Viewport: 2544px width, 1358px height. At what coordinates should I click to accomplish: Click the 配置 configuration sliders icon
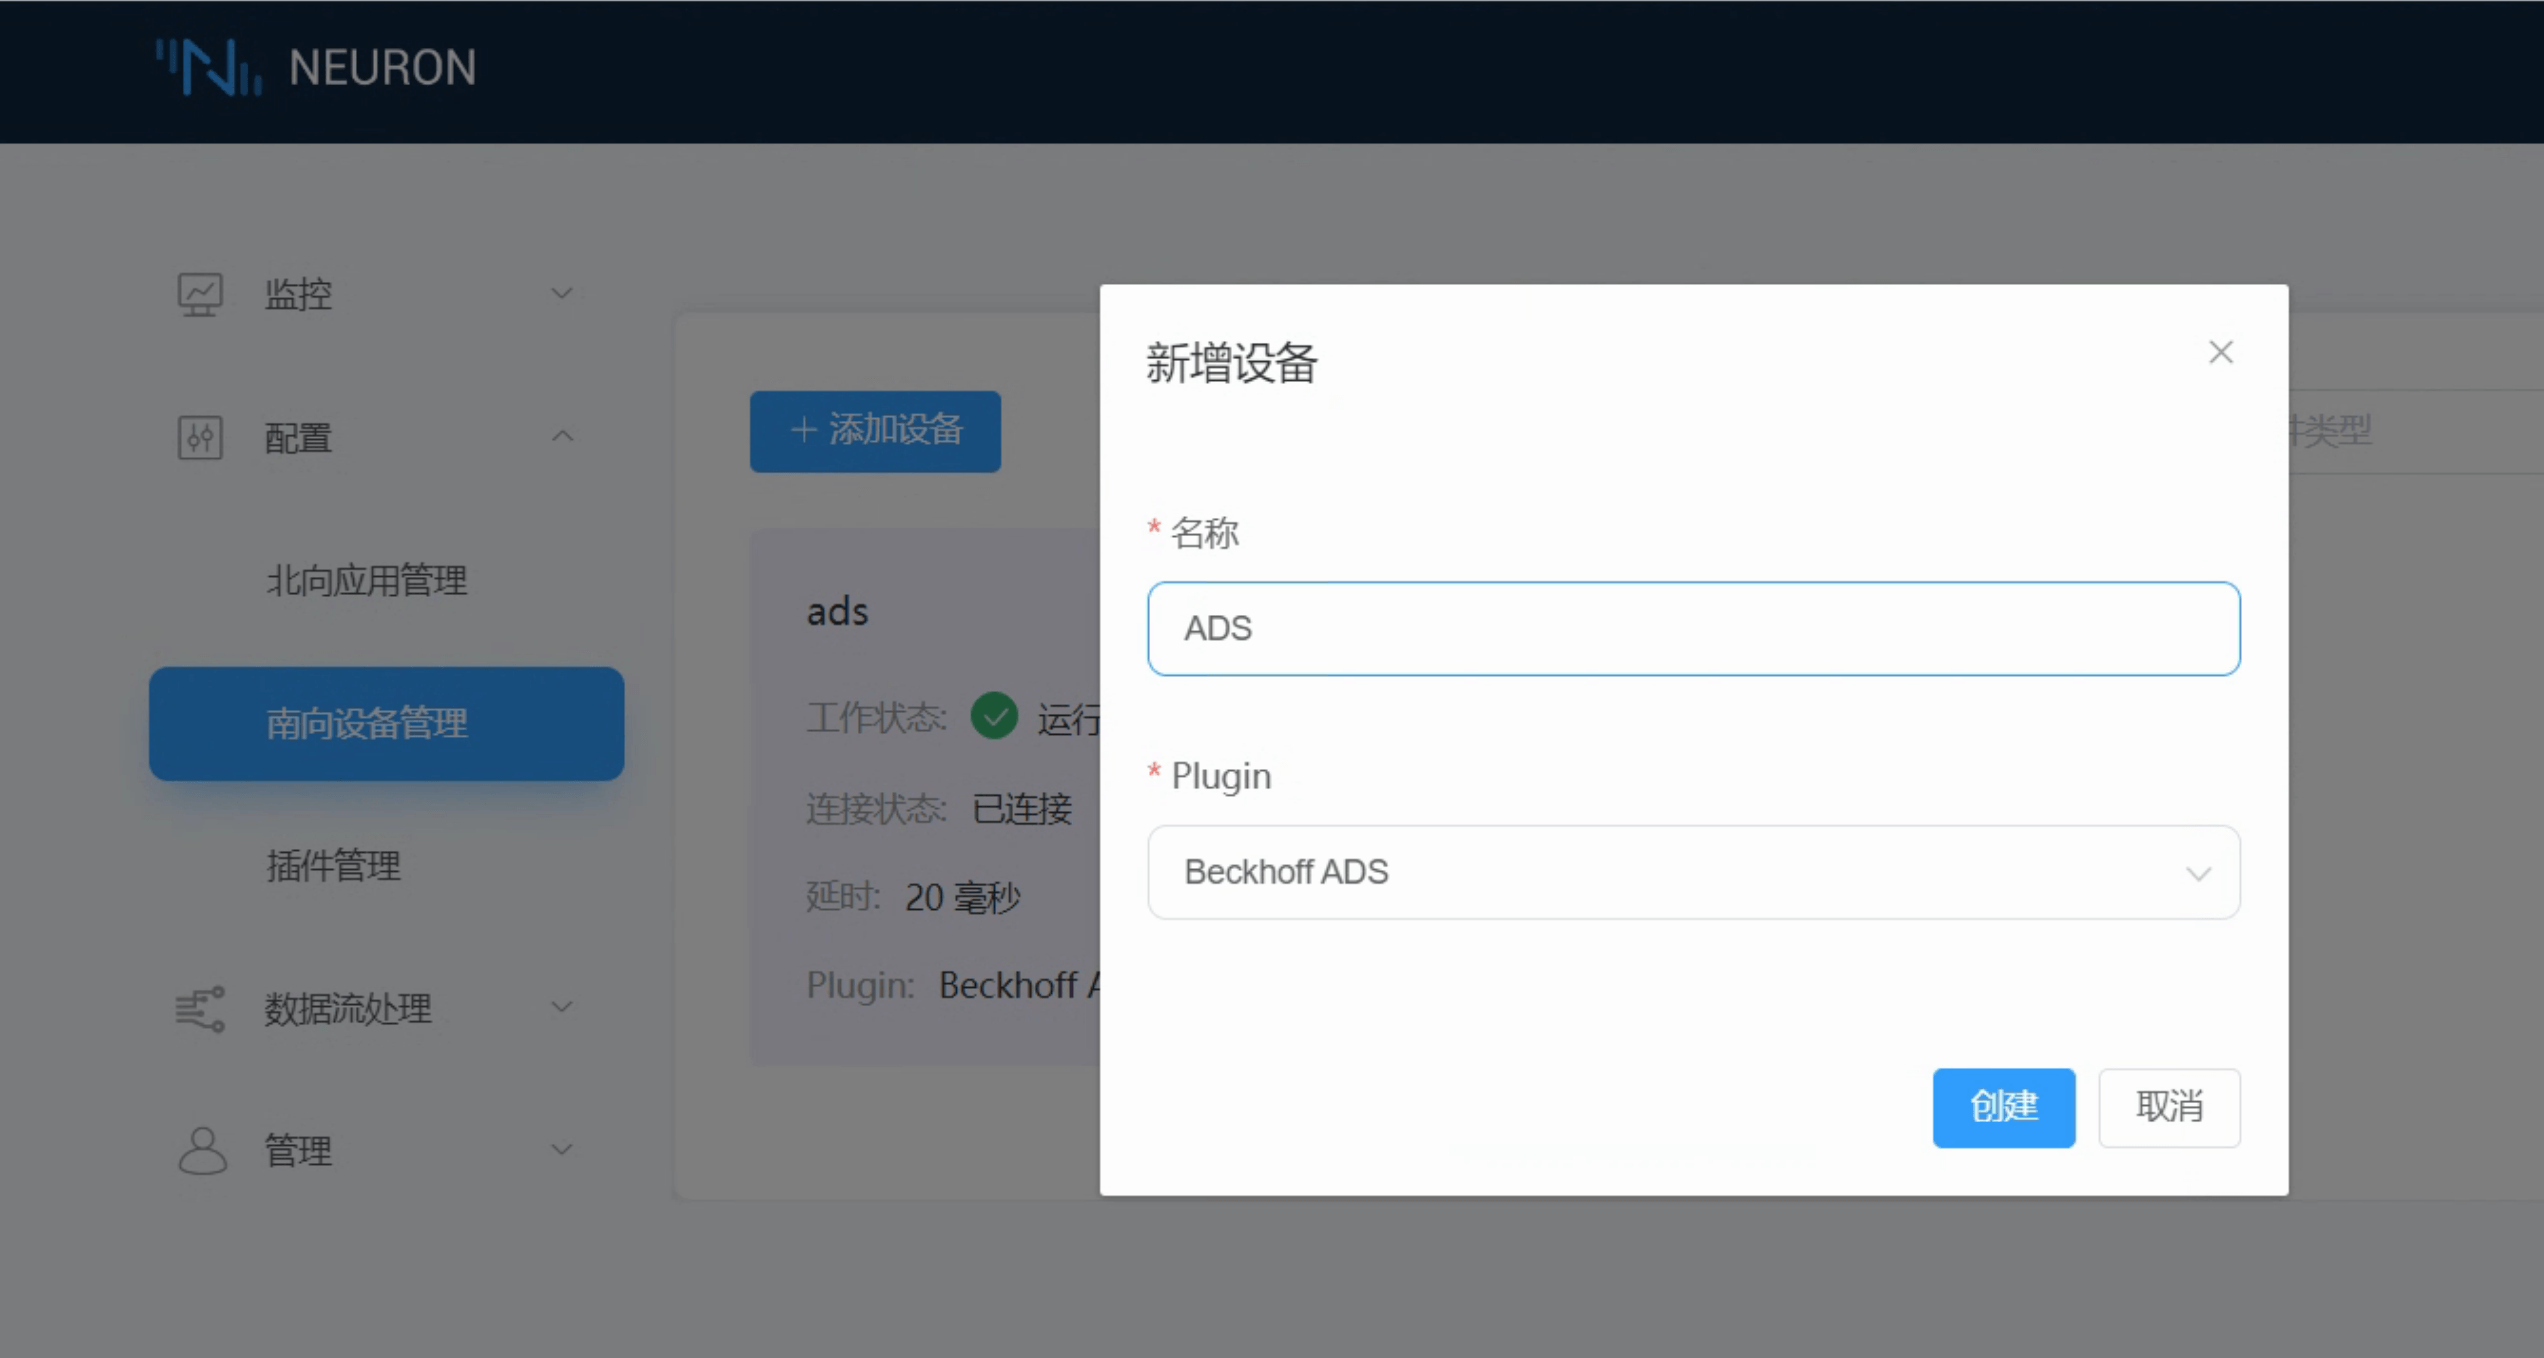coord(199,437)
